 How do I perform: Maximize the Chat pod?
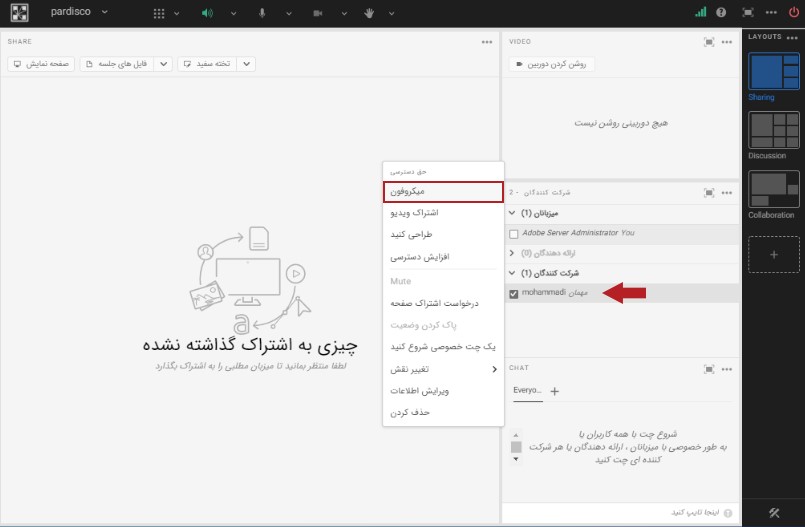coord(709,369)
